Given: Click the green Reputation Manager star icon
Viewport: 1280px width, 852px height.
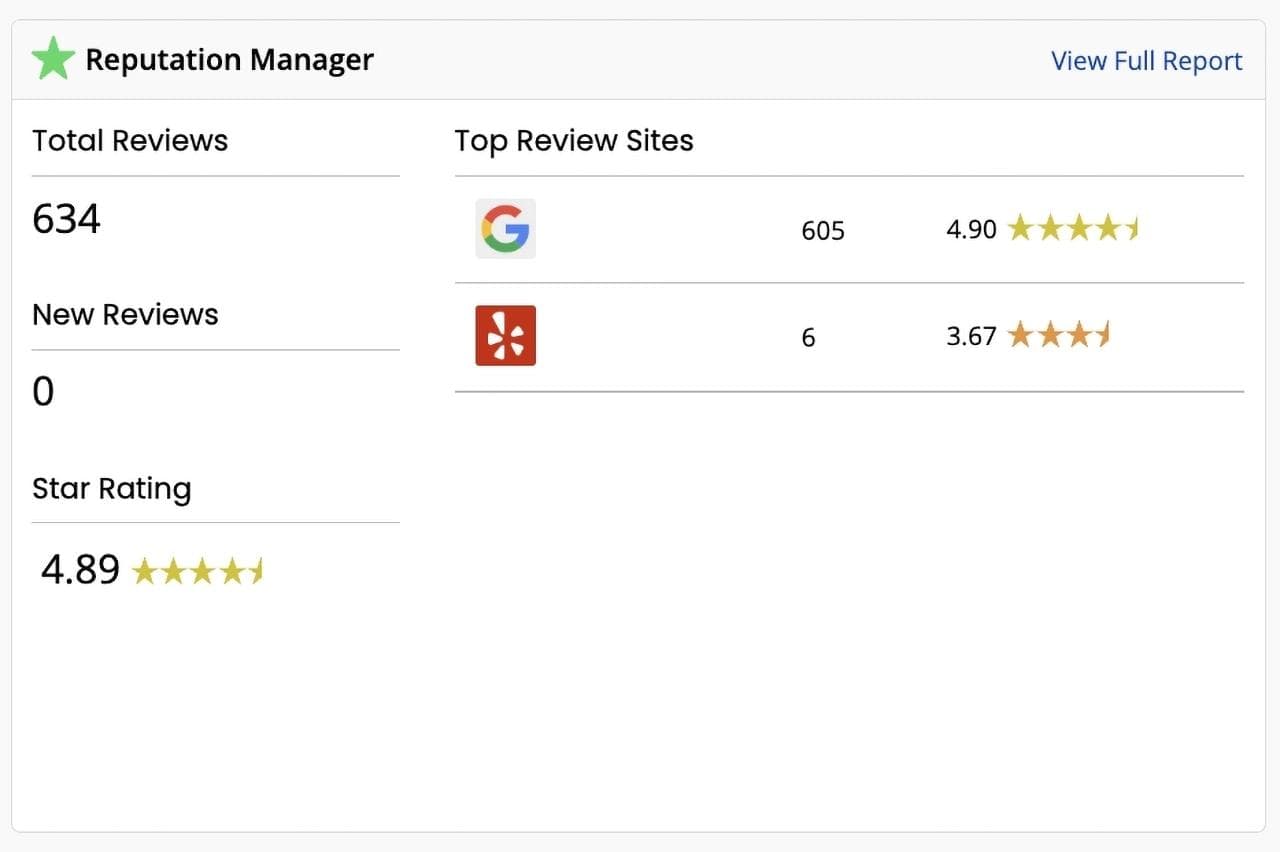Looking at the screenshot, I should [53, 59].
